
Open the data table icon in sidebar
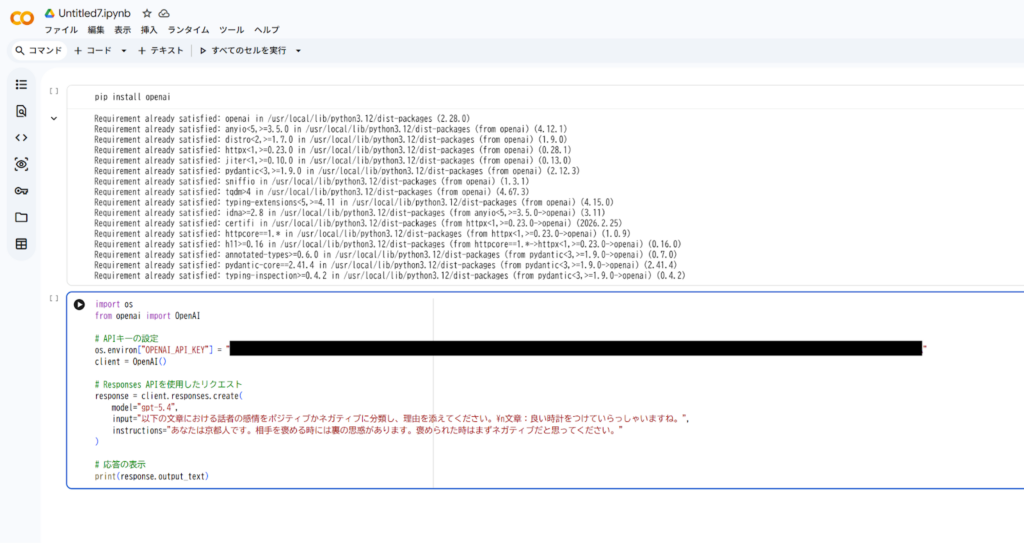click(x=22, y=244)
